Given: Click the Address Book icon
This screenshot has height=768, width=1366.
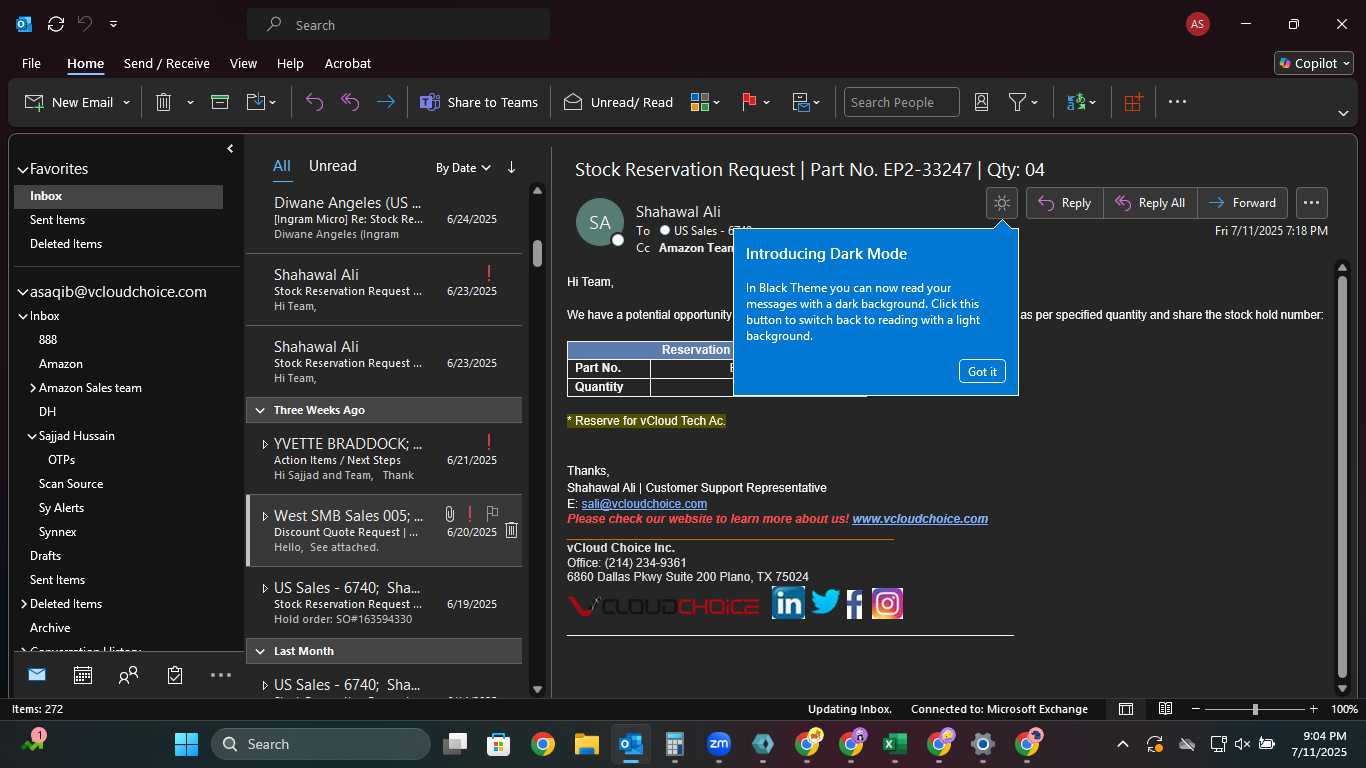Looking at the screenshot, I should (981, 102).
